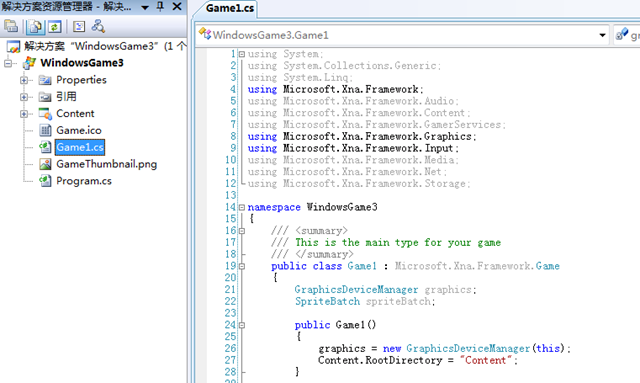Click Properties toolbar icon in Solution Explorer
Image resolution: width=640 pixels, height=383 pixels.
pyautogui.click(x=11, y=27)
